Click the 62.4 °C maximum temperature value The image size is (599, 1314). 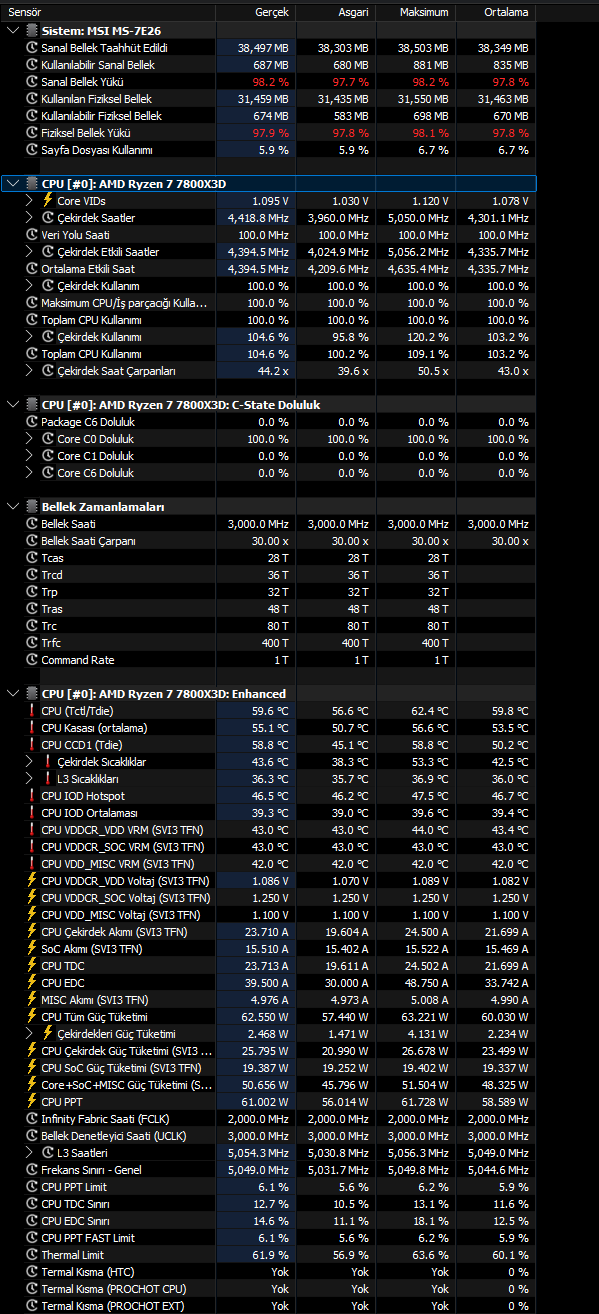coord(428,711)
